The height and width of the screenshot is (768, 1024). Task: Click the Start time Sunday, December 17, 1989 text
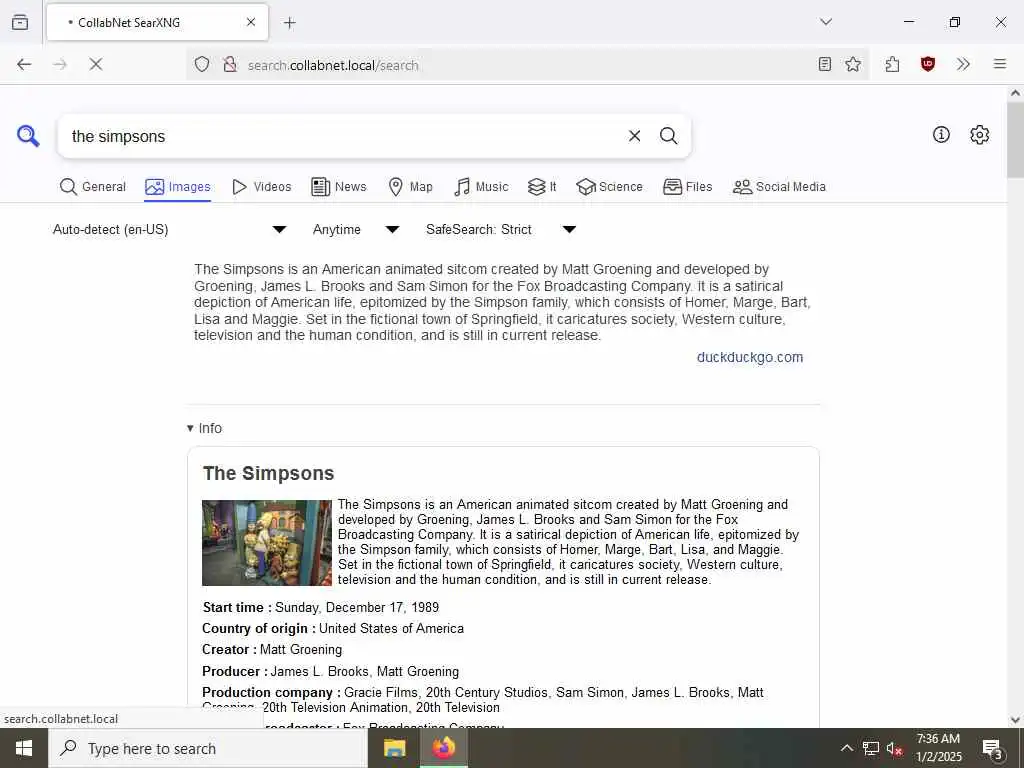tap(321, 607)
